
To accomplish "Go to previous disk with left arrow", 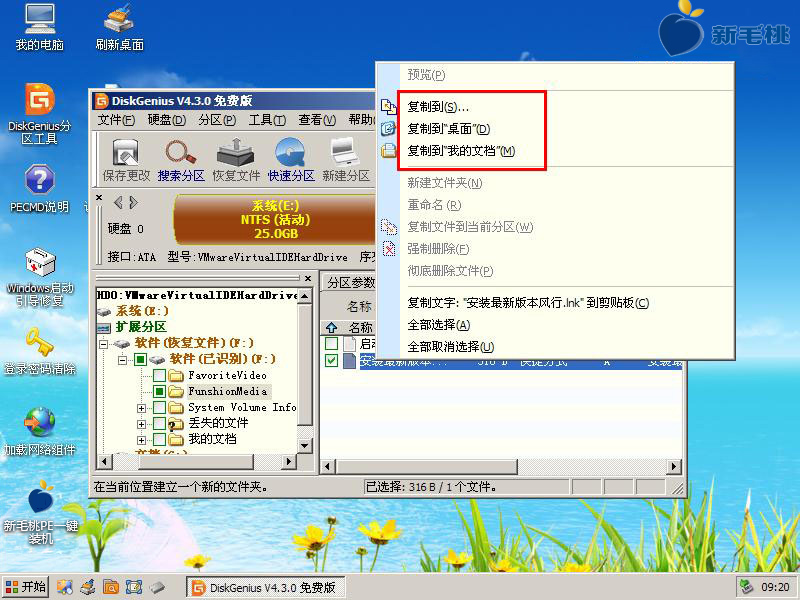I will click(x=118, y=203).
